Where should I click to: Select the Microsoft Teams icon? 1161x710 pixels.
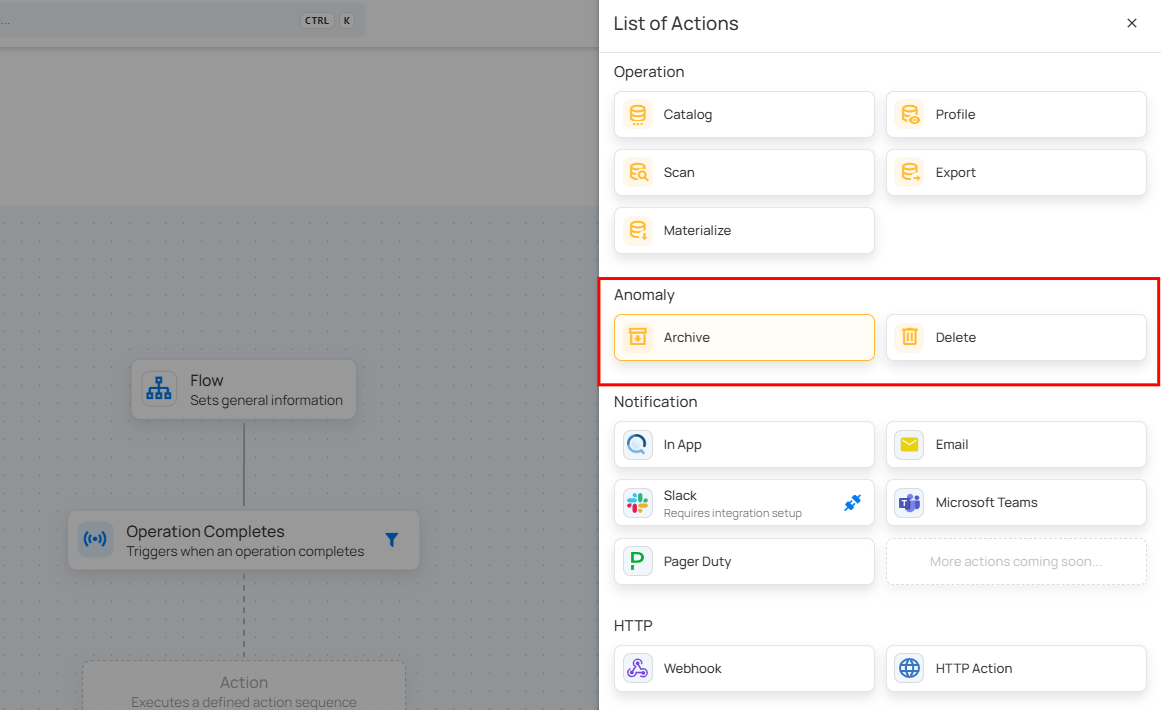pyautogui.click(x=909, y=503)
